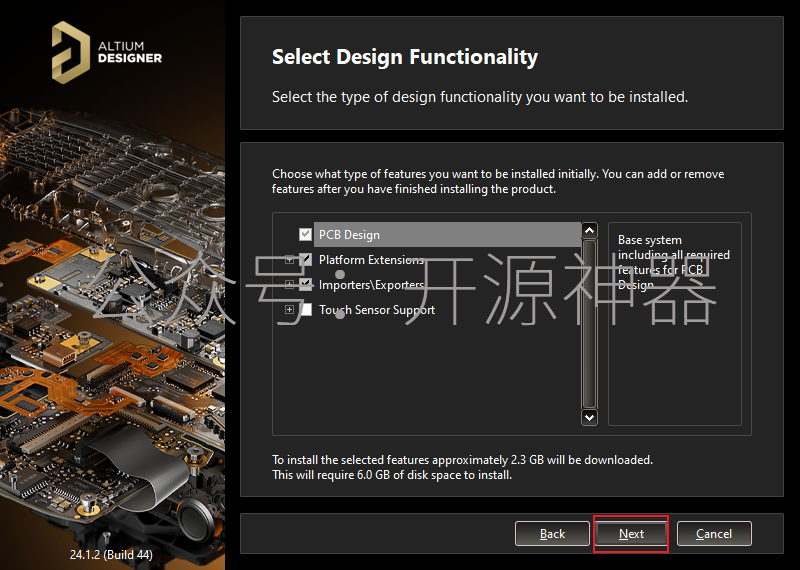This screenshot has height=570, width=800.
Task: Click the Select Design Functionality heading
Action: (x=405, y=57)
